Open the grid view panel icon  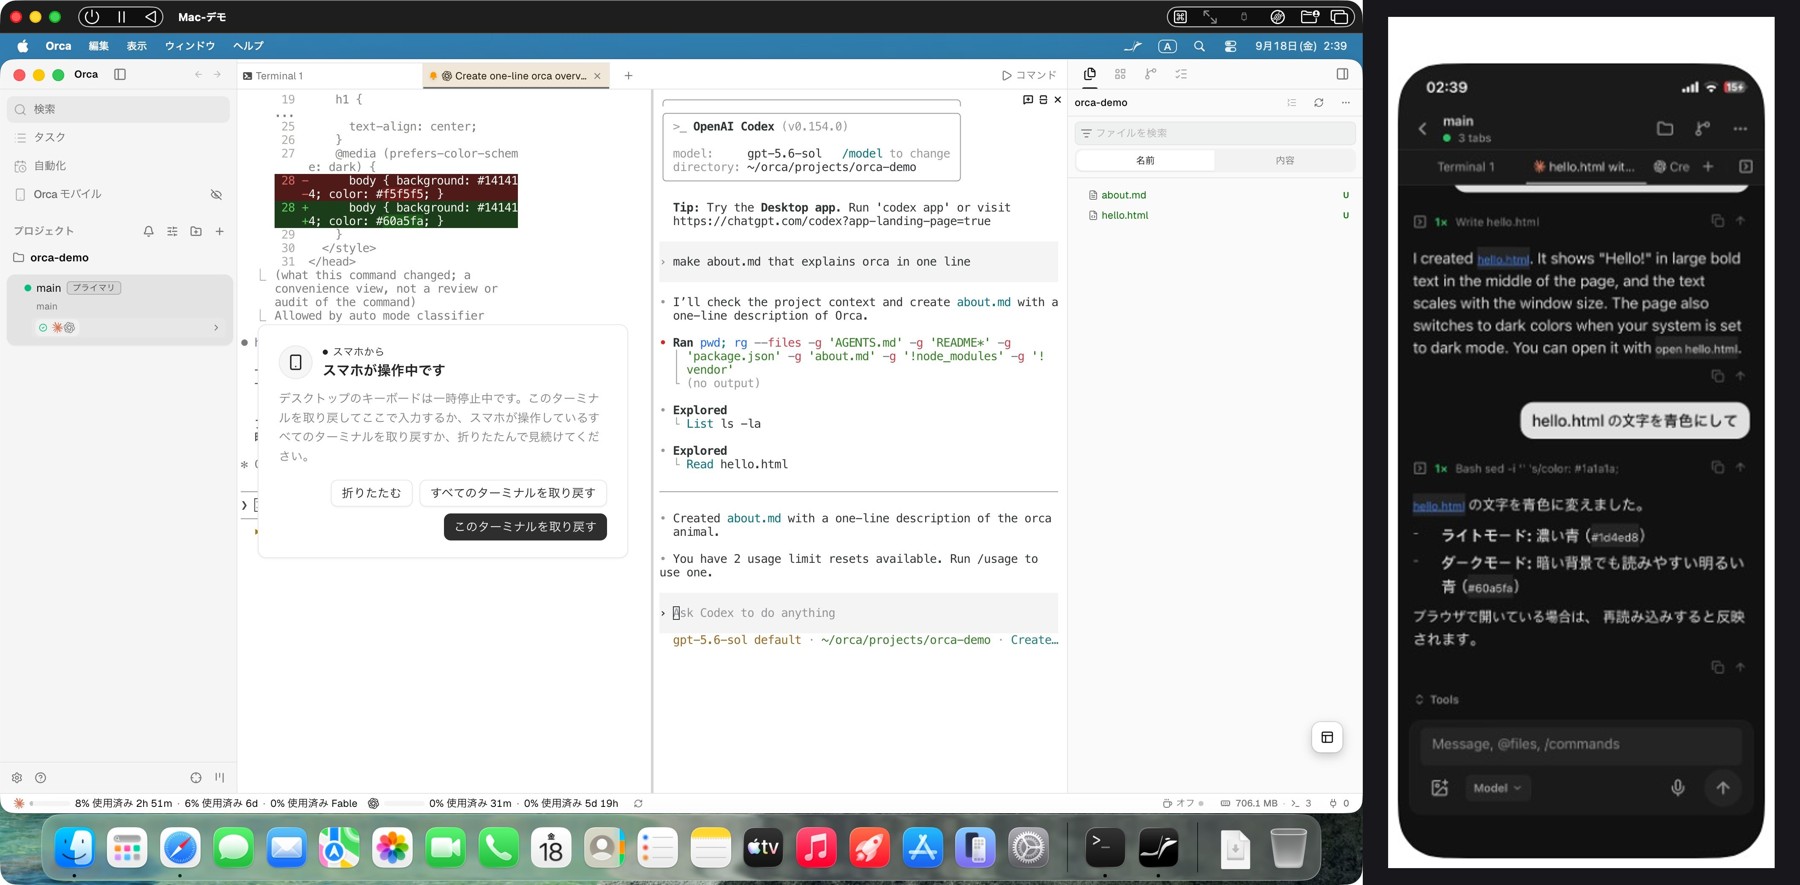pyautogui.click(x=1120, y=74)
